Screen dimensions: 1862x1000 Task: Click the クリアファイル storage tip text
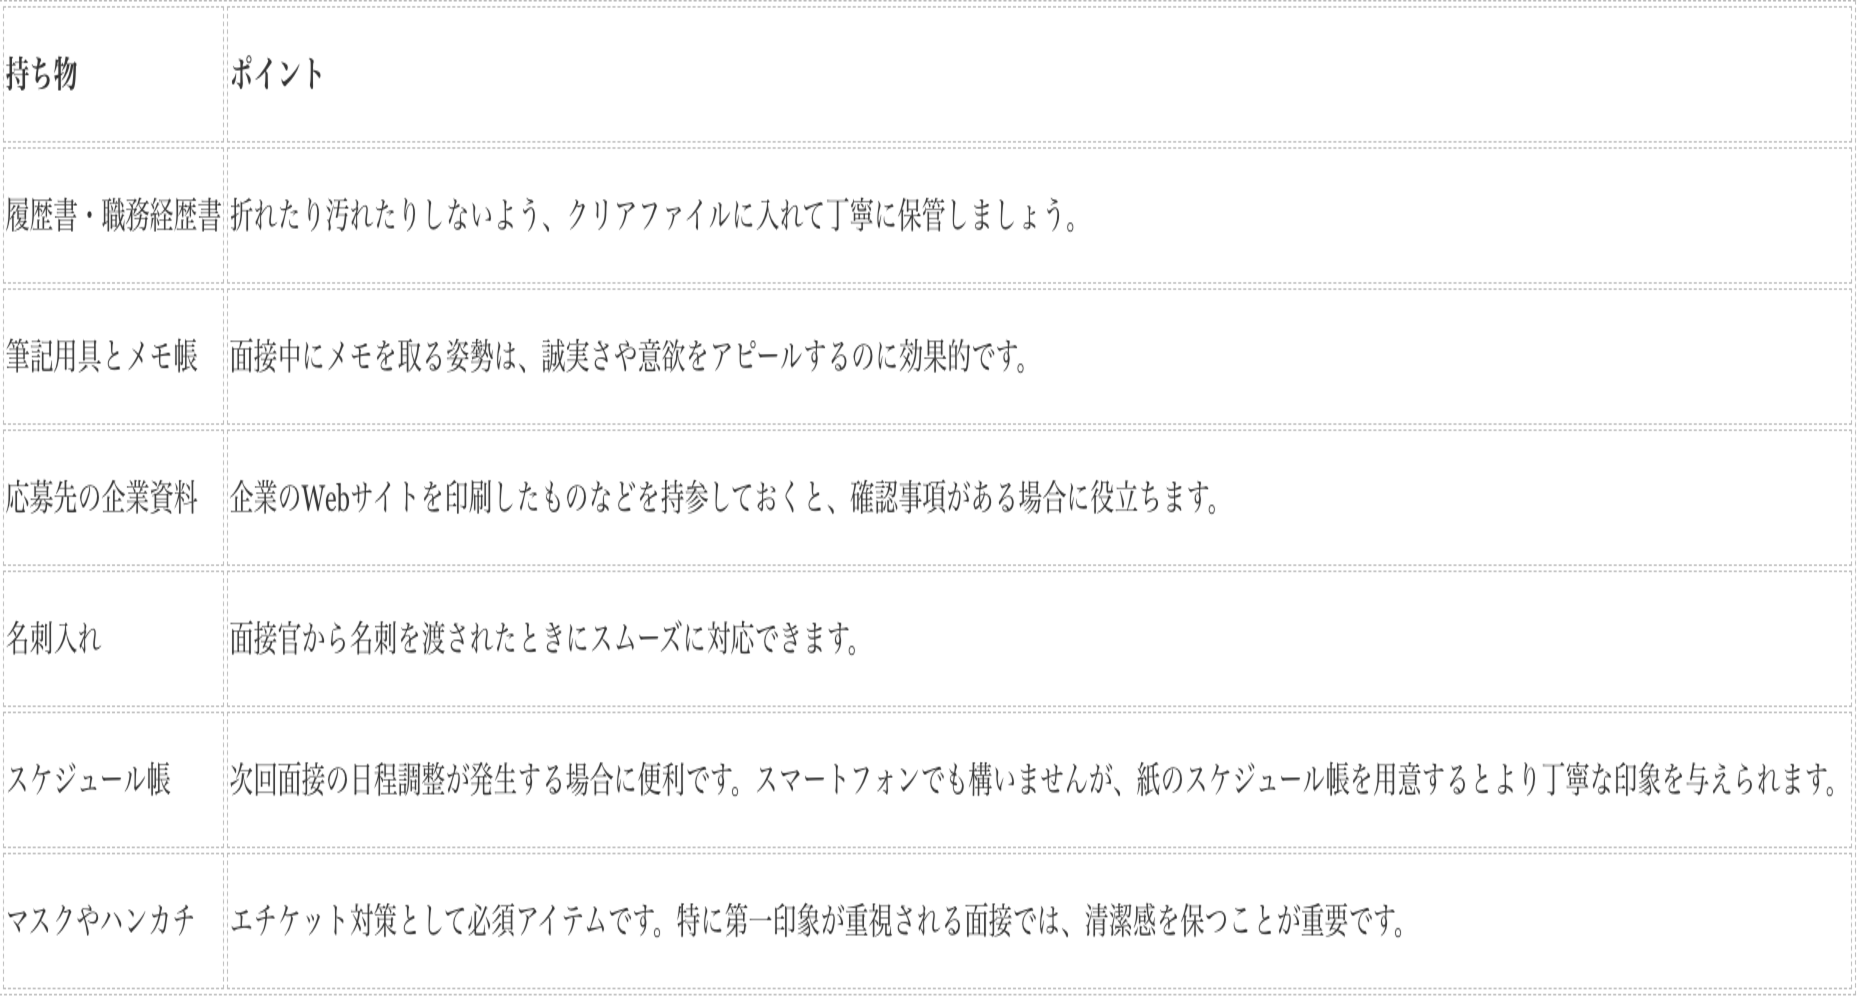pyautogui.click(x=655, y=216)
